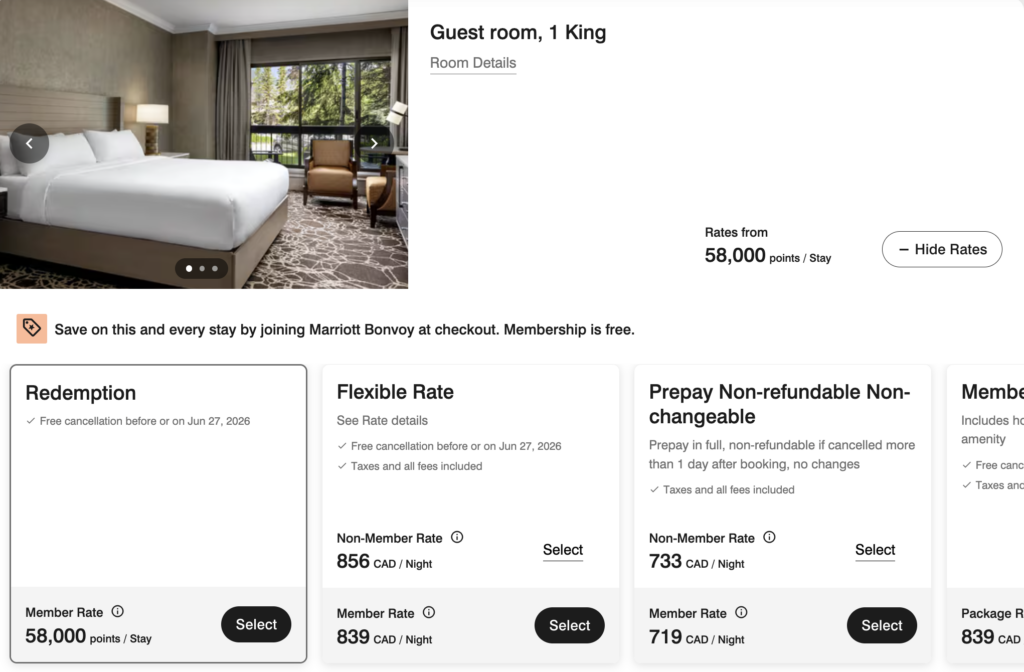The image size is (1024, 672).
Task: Open the Room Details link
Action: tap(473, 63)
